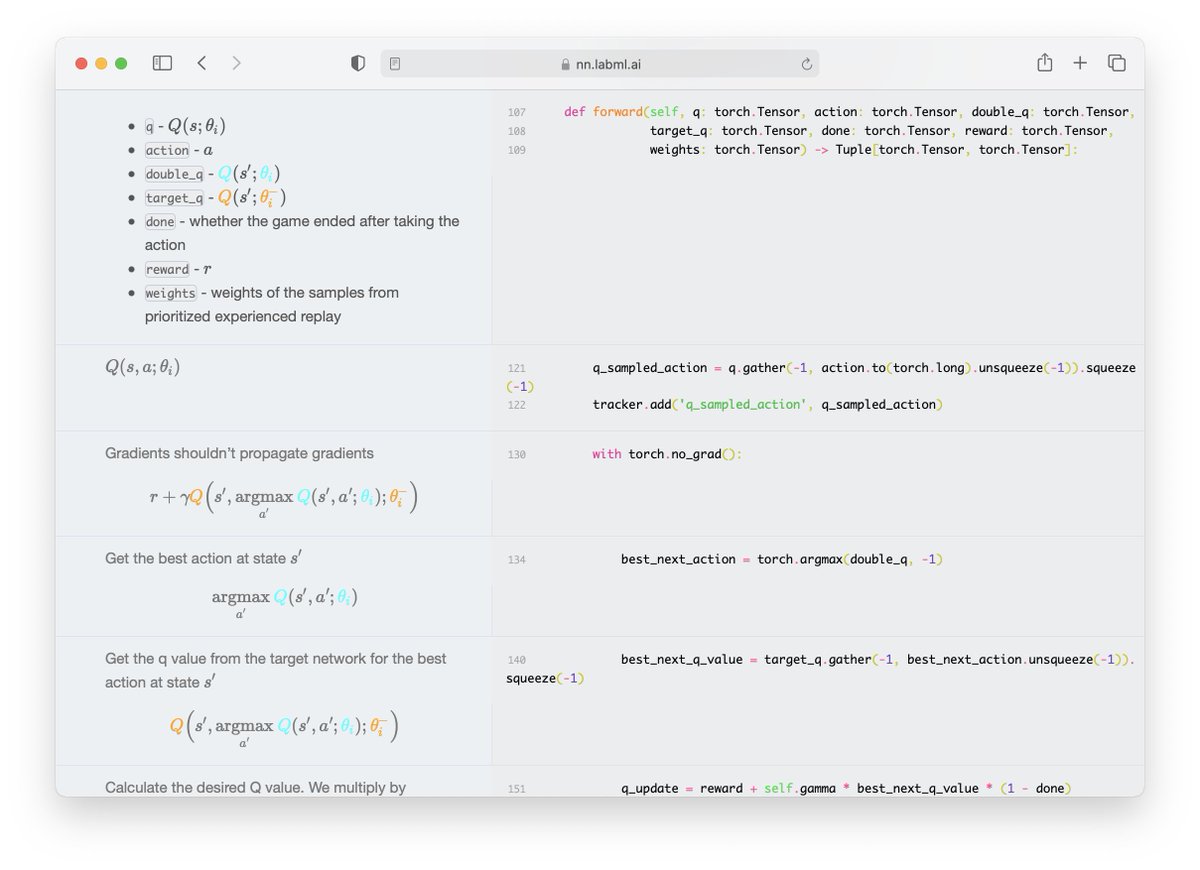Click the Q(s, a; θi) formula

point(143,367)
